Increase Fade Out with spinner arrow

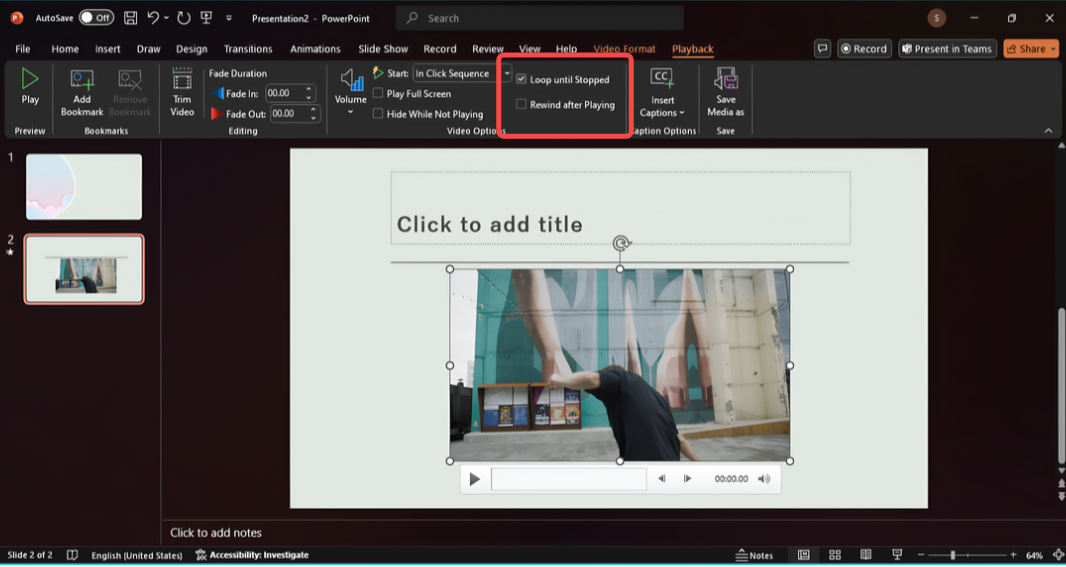(313, 109)
